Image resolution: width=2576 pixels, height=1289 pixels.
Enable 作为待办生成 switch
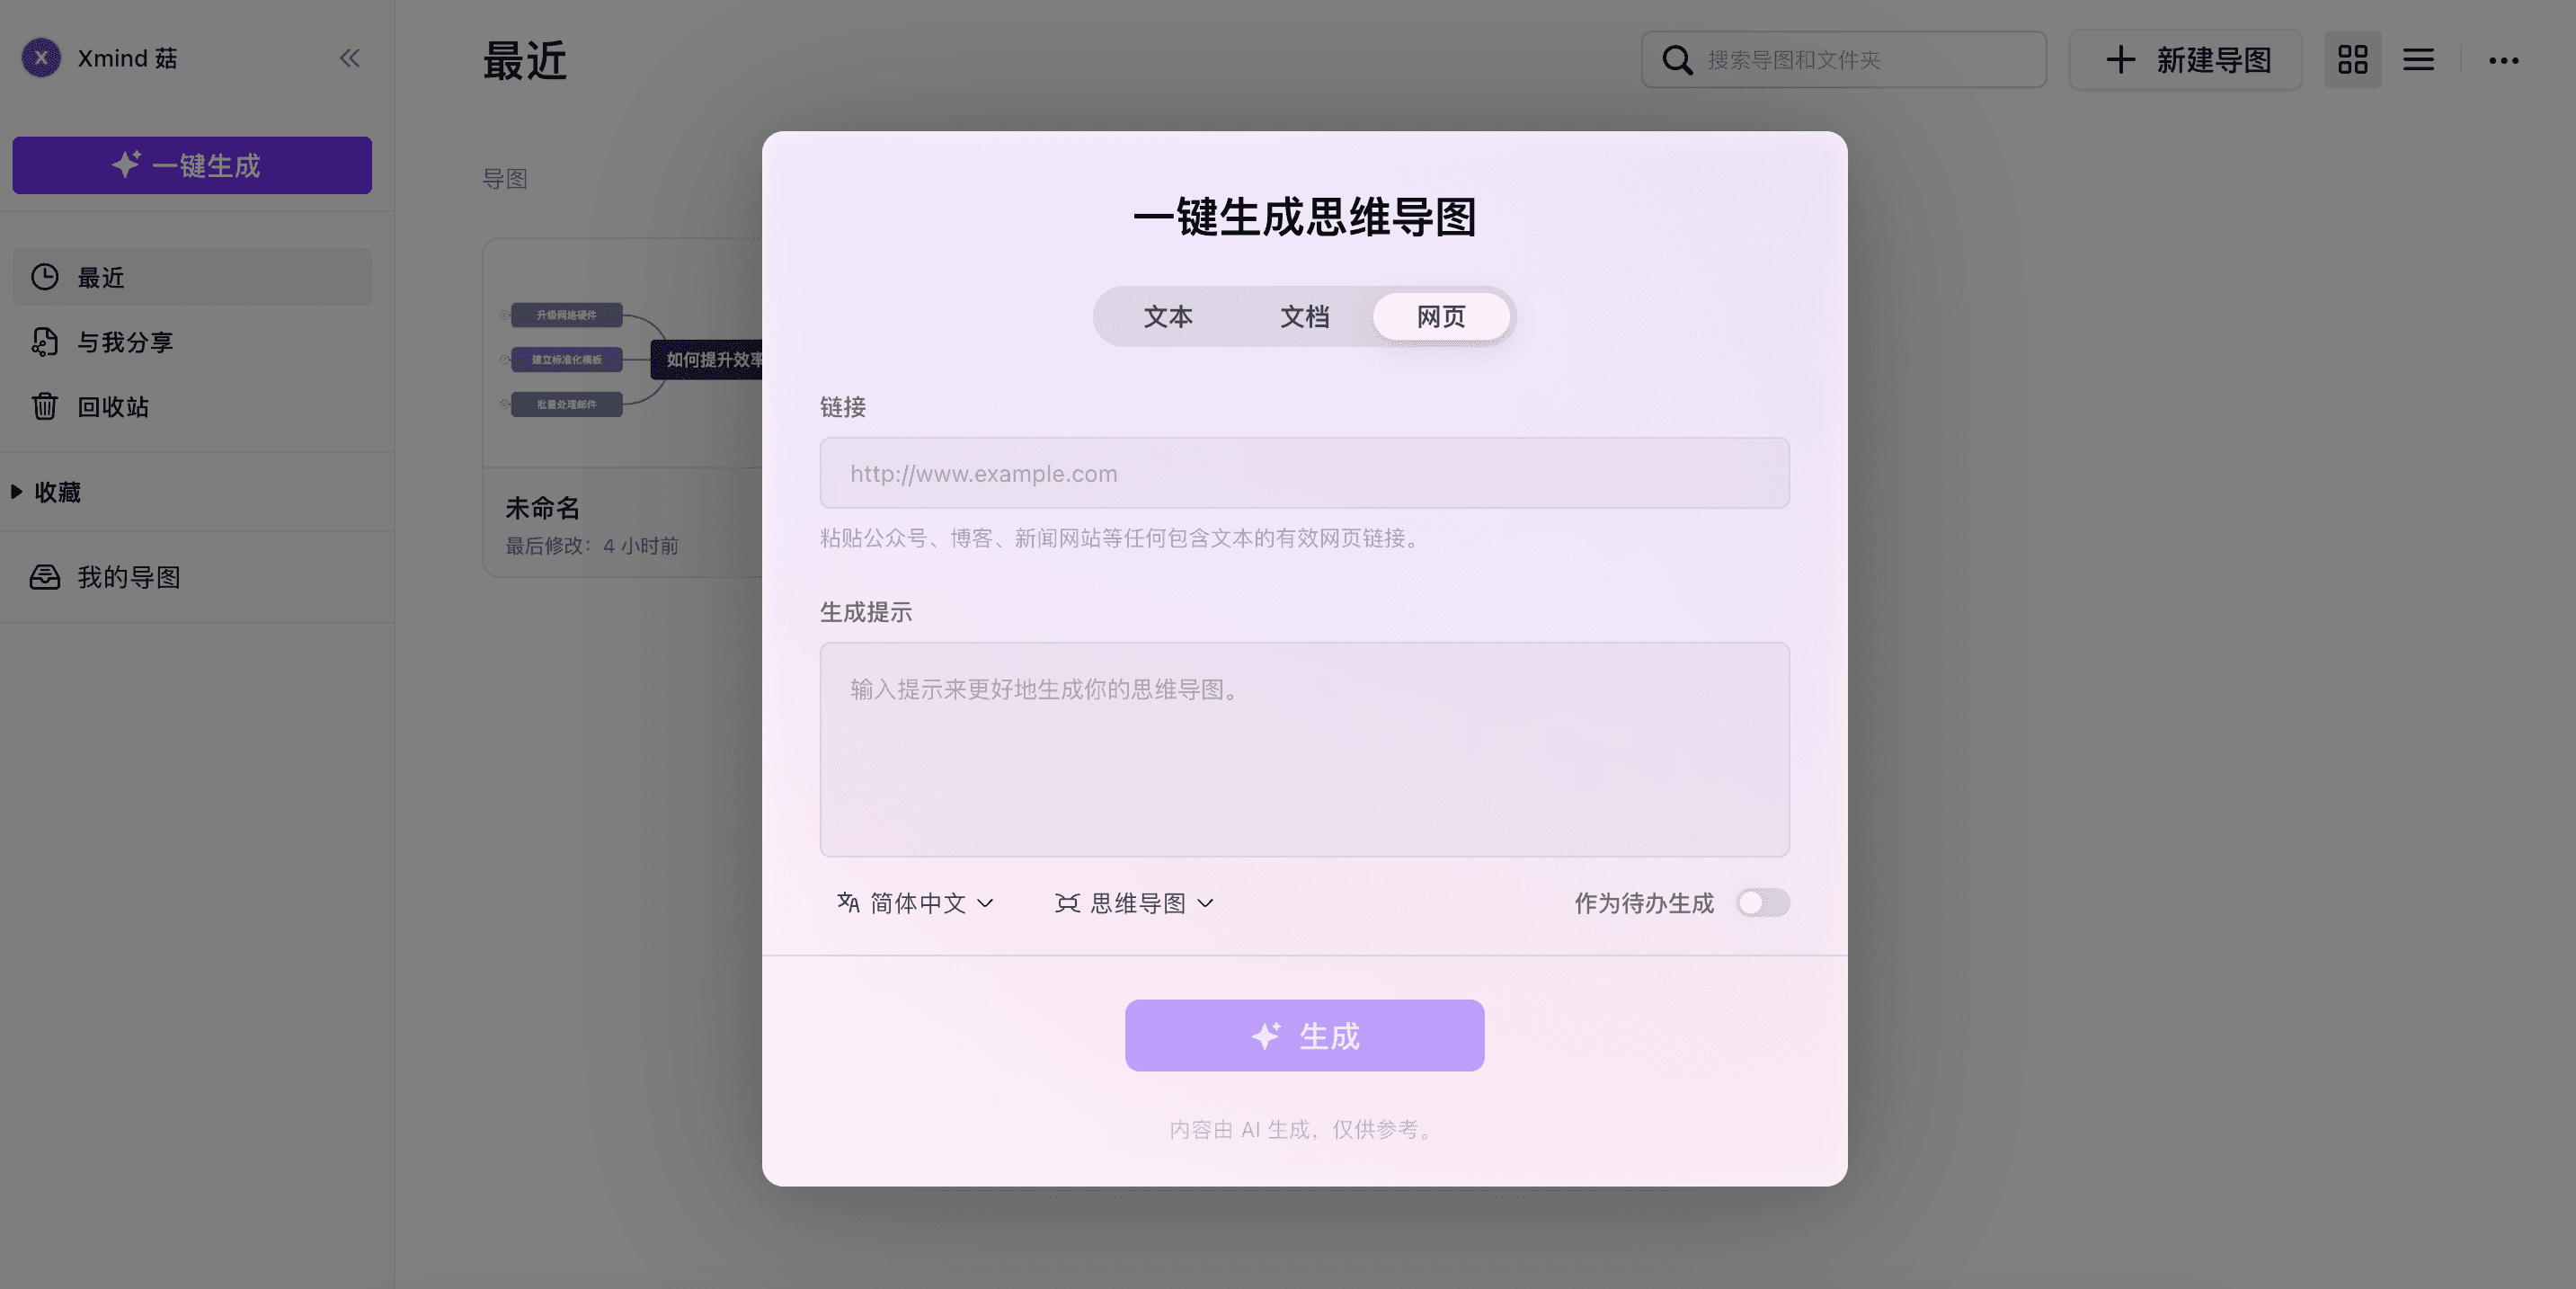tap(1762, 903)
